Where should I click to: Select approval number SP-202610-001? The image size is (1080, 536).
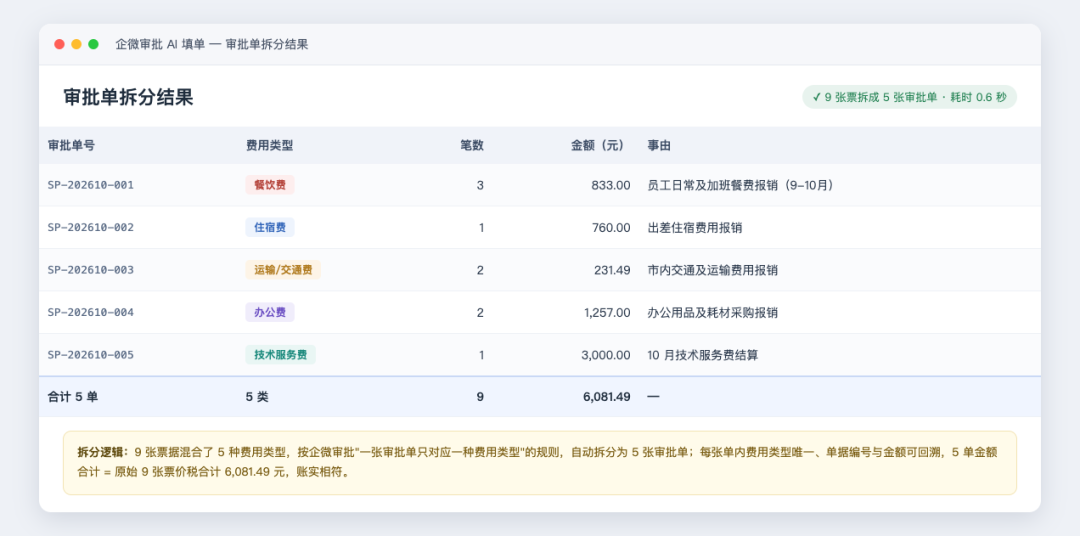tap(91, 185)
